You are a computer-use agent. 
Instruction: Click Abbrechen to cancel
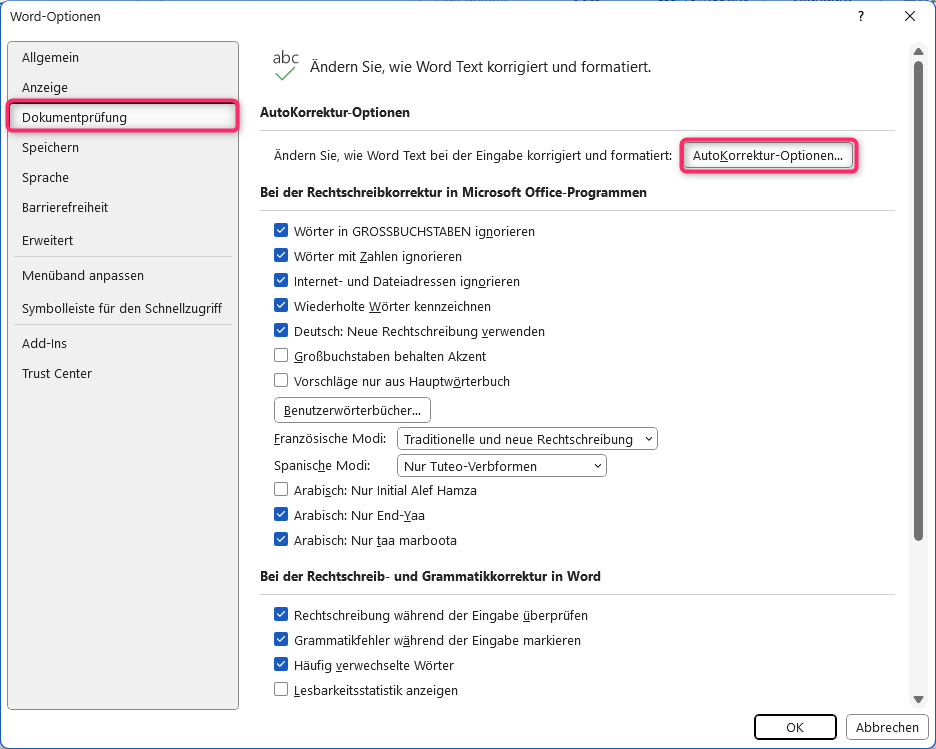click(x=886, y=727)
